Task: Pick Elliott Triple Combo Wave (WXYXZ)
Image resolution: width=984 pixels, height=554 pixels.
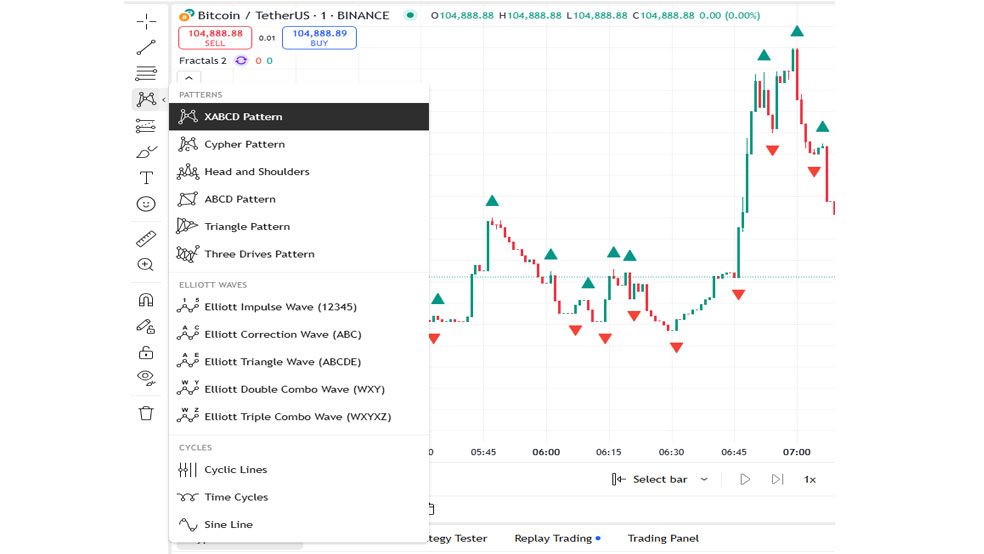Action: coord(299,417)
